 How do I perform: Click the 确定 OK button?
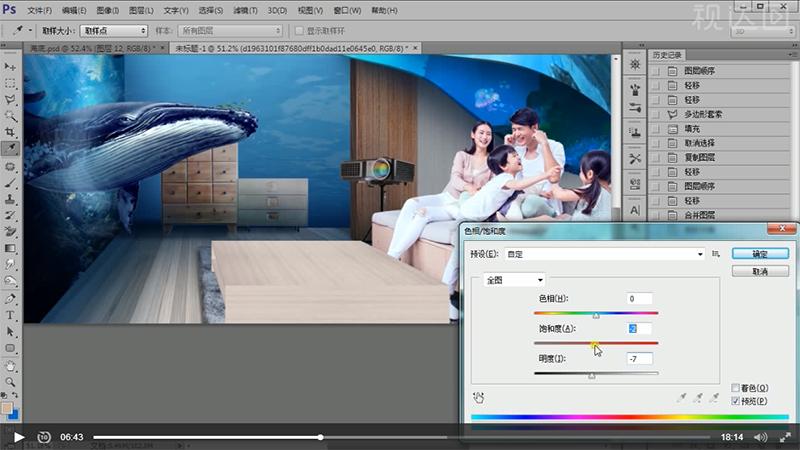tap(760, 254)
